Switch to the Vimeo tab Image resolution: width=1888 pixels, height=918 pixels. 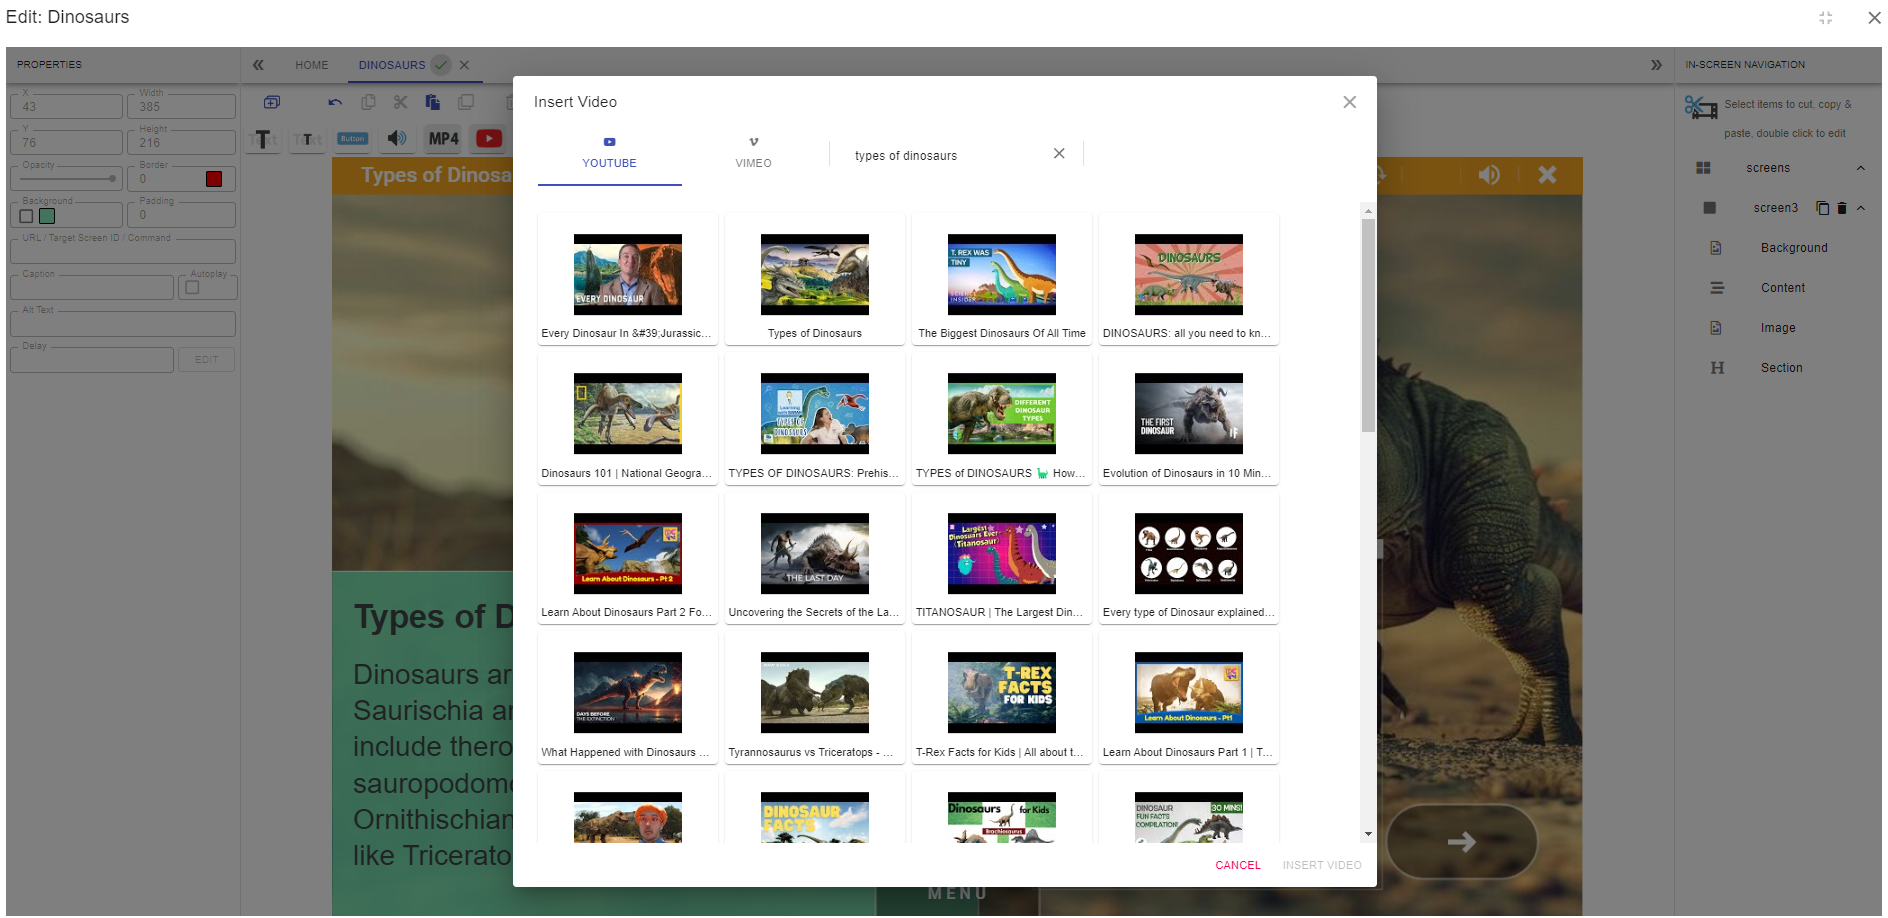(754, 153)
